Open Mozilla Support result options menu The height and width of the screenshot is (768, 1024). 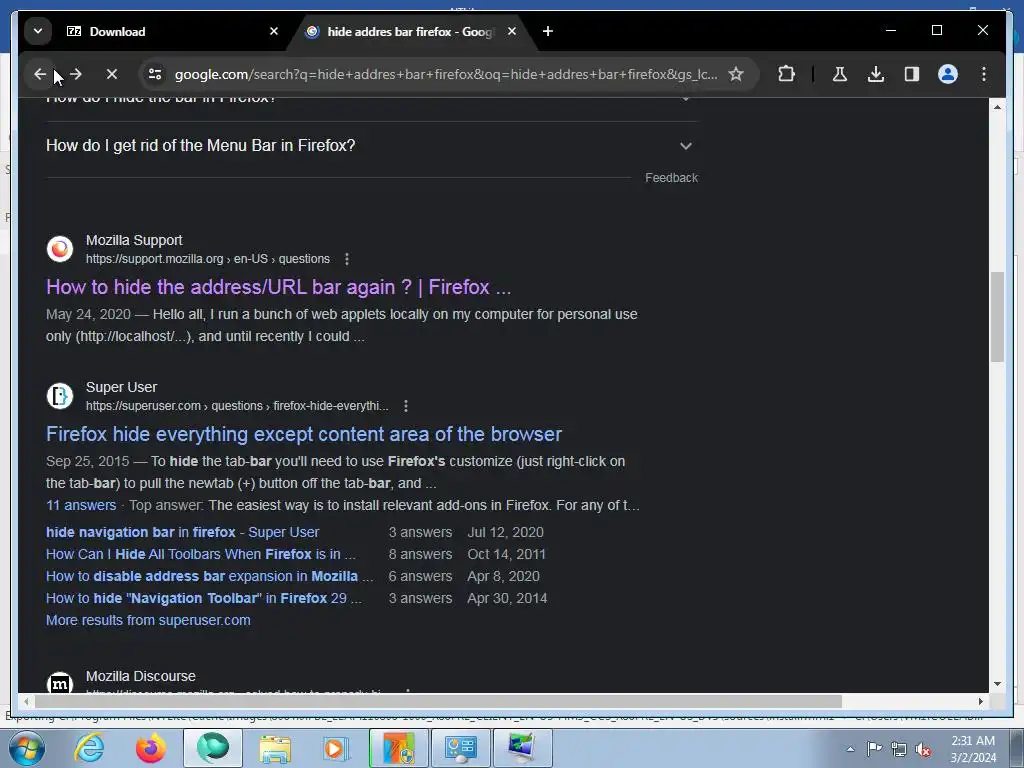pos(347,259)
